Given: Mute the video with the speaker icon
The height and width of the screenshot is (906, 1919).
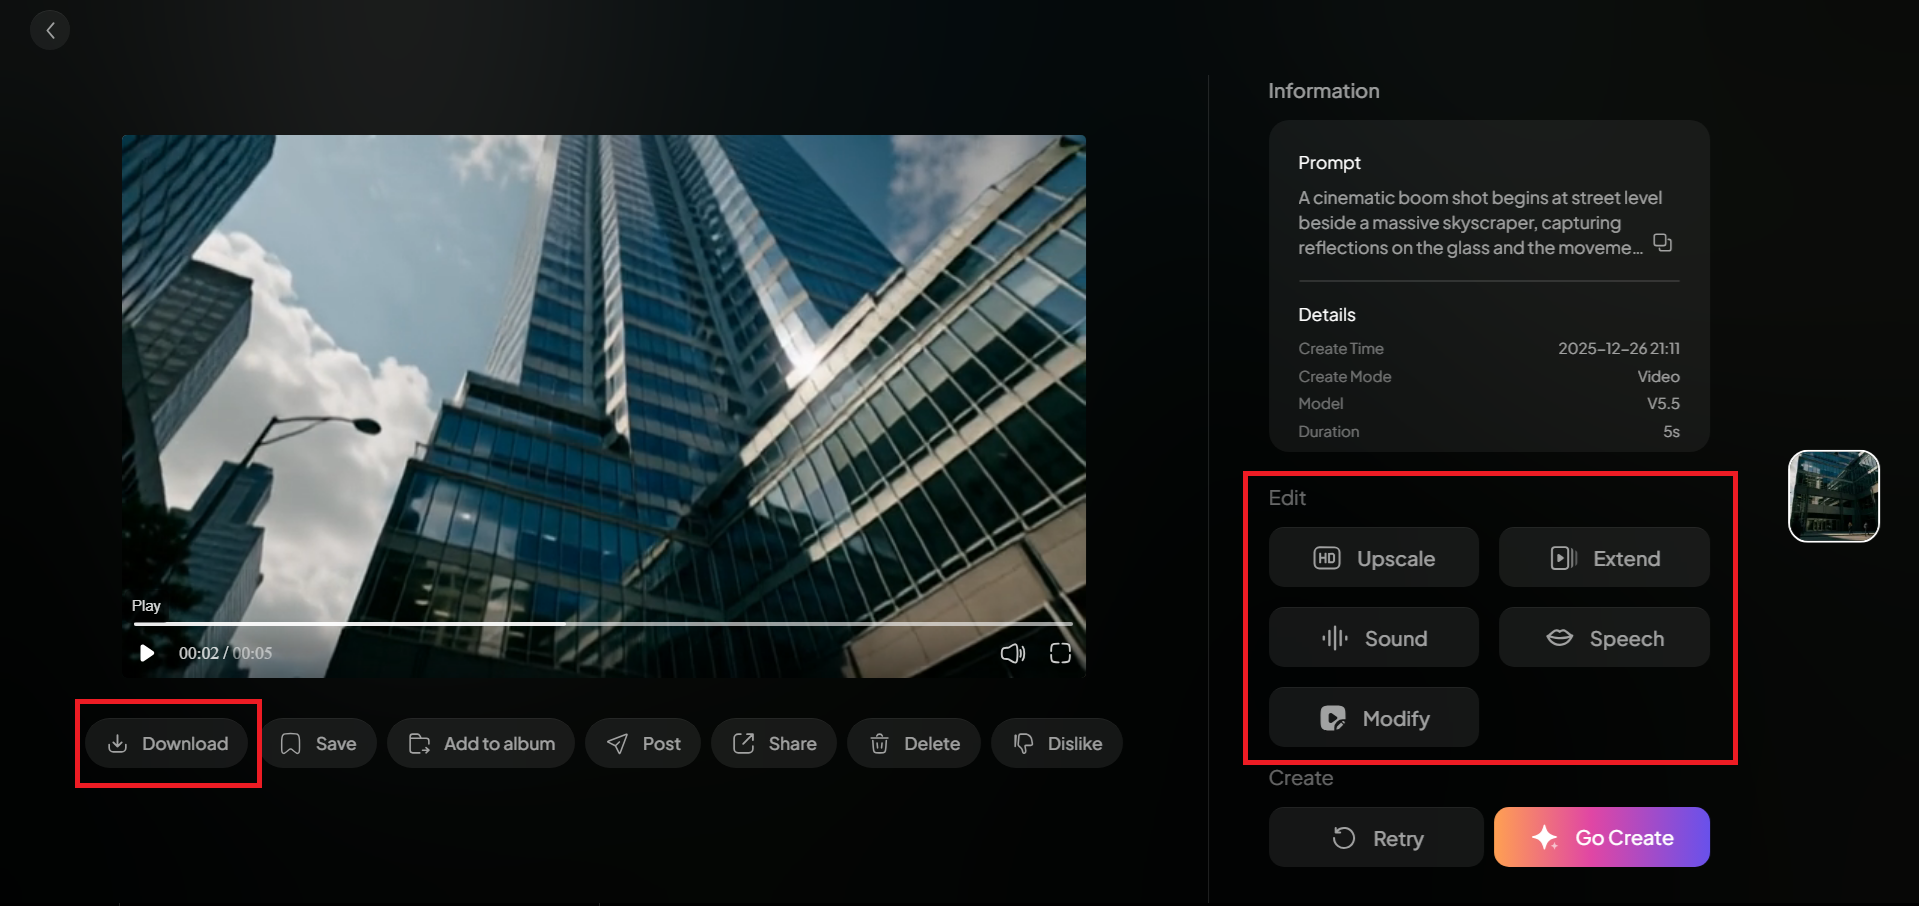Looking at the screenshot, I should (x=1013, y=653).
